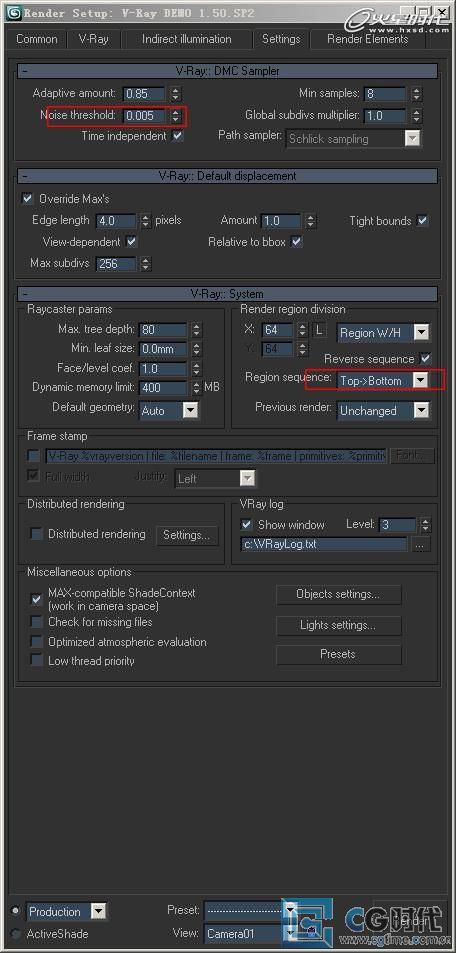456x953 pixels.
Task: Open the Previous render dropdown
Action: [384, 410]
